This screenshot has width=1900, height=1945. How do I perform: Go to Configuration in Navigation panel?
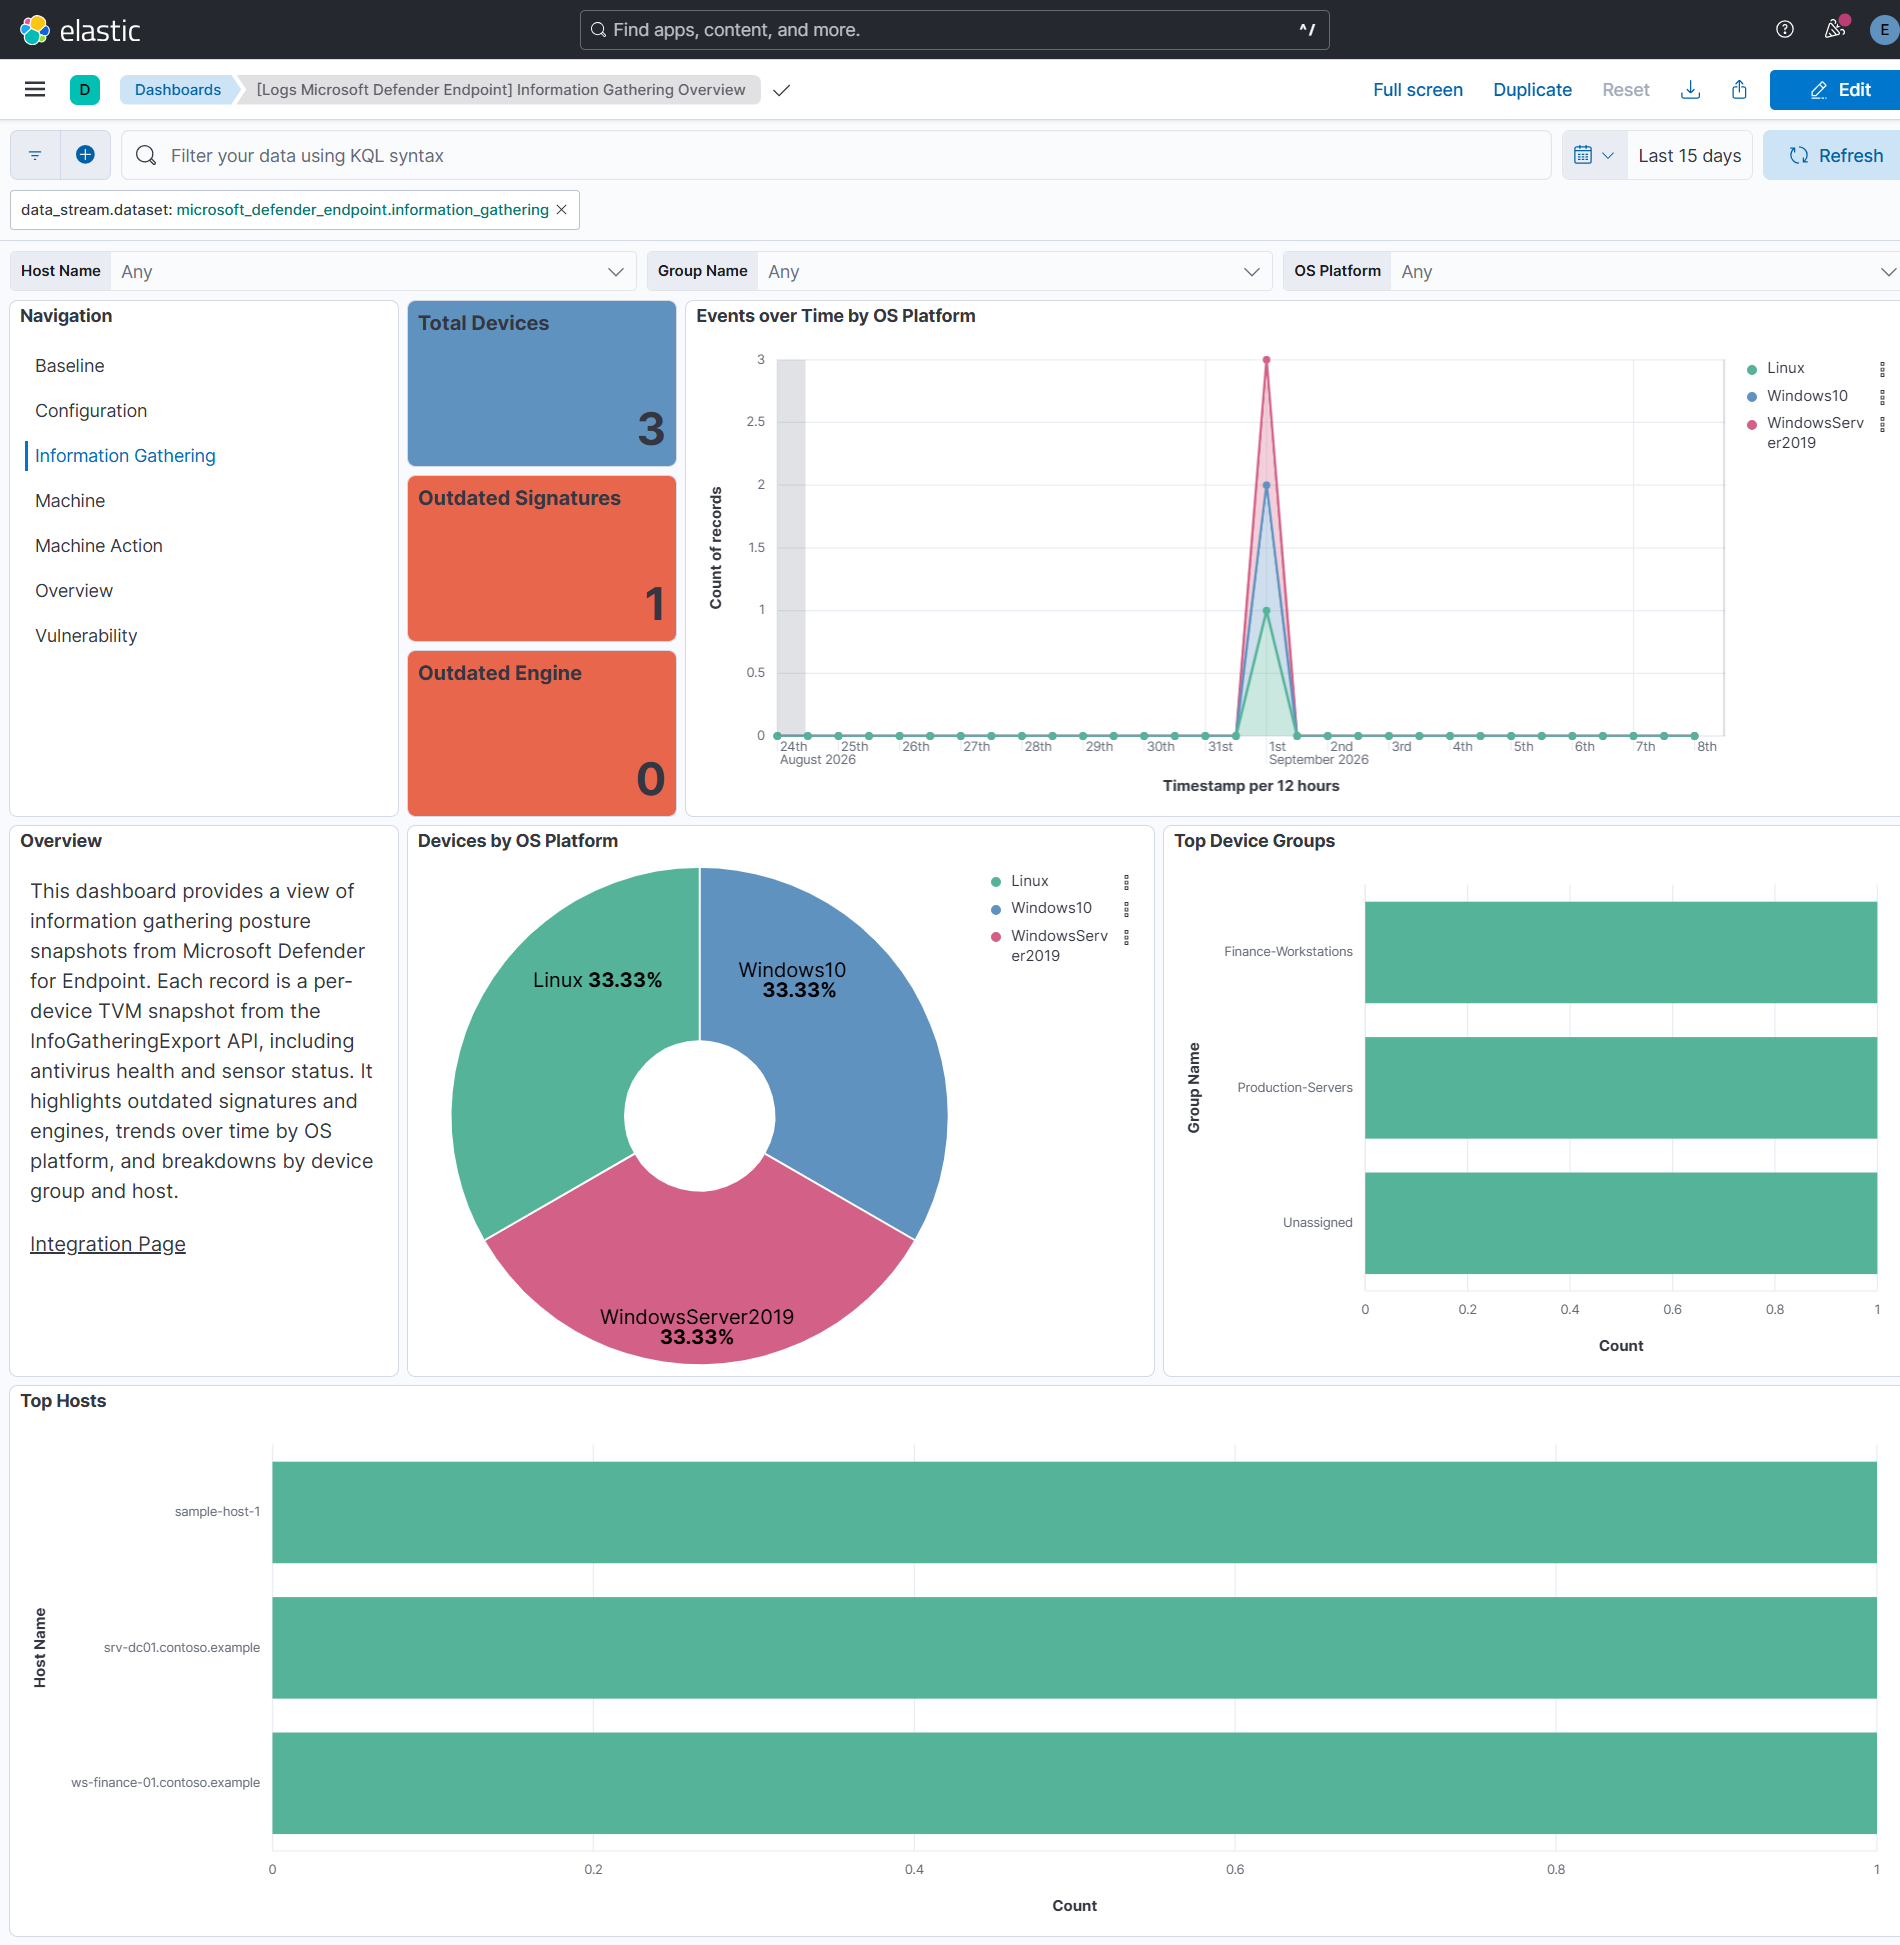(x=91, y=411)
